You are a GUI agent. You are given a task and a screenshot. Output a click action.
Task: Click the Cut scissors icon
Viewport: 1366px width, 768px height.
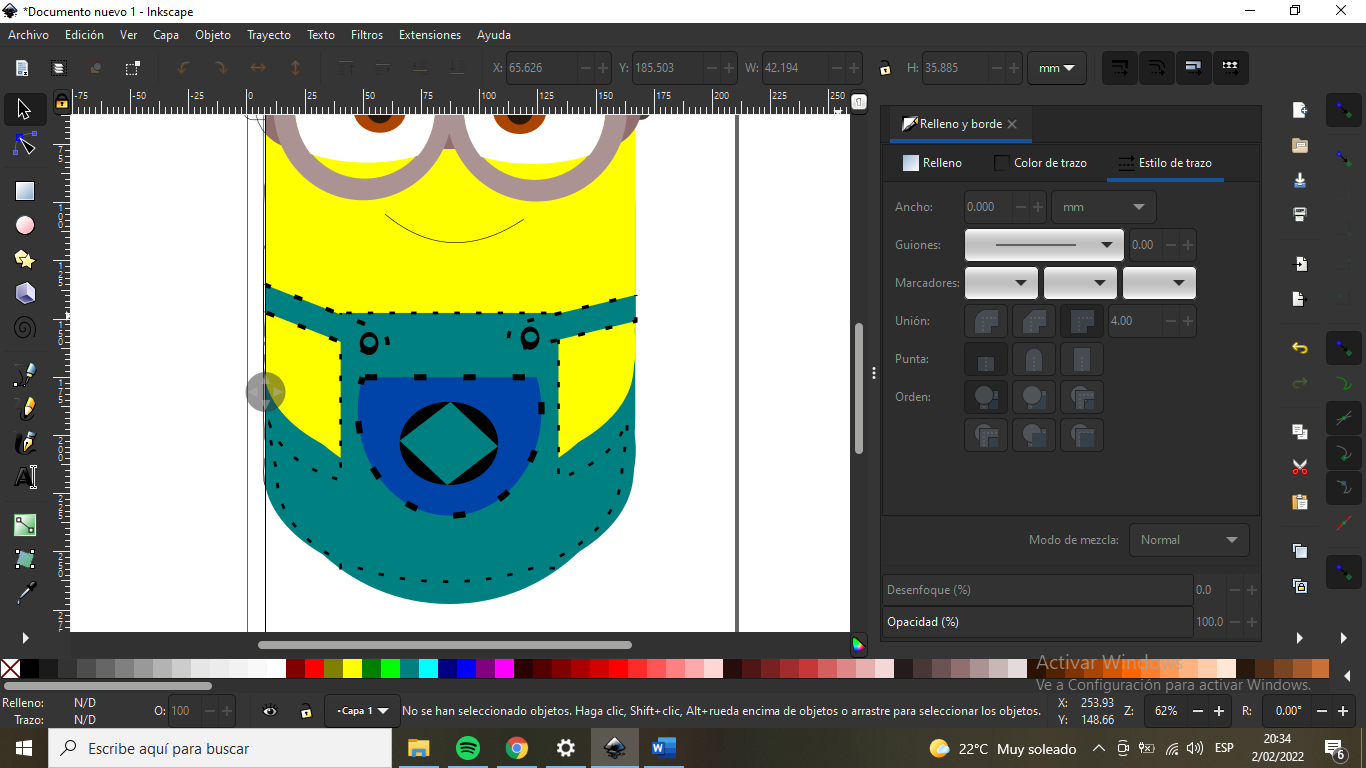(1300, 467)
